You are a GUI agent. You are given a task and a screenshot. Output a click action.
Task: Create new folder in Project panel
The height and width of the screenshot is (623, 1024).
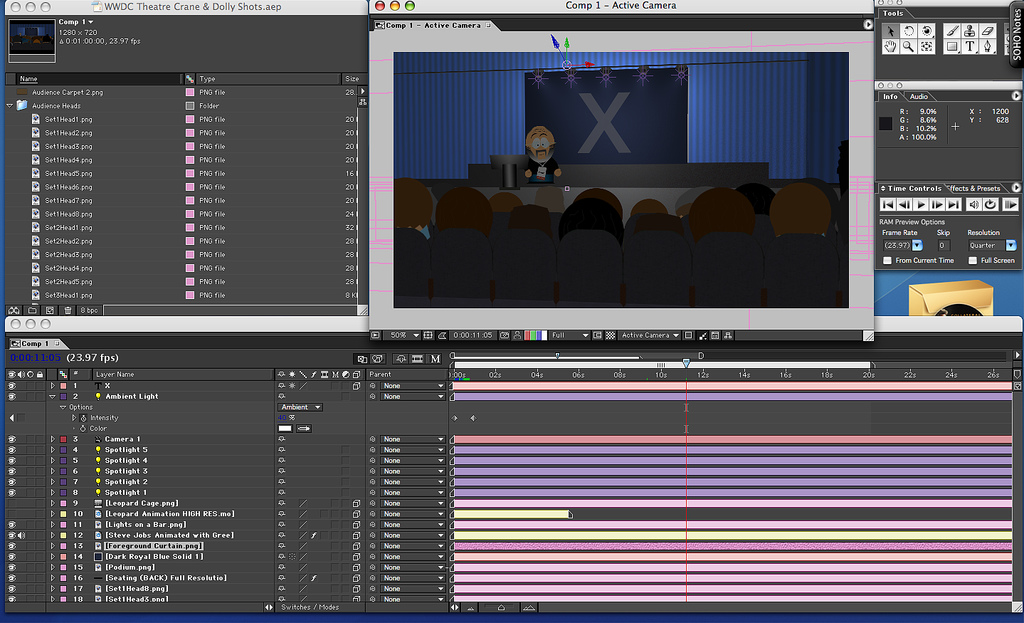pyautogui.click(x=31, y=311)
